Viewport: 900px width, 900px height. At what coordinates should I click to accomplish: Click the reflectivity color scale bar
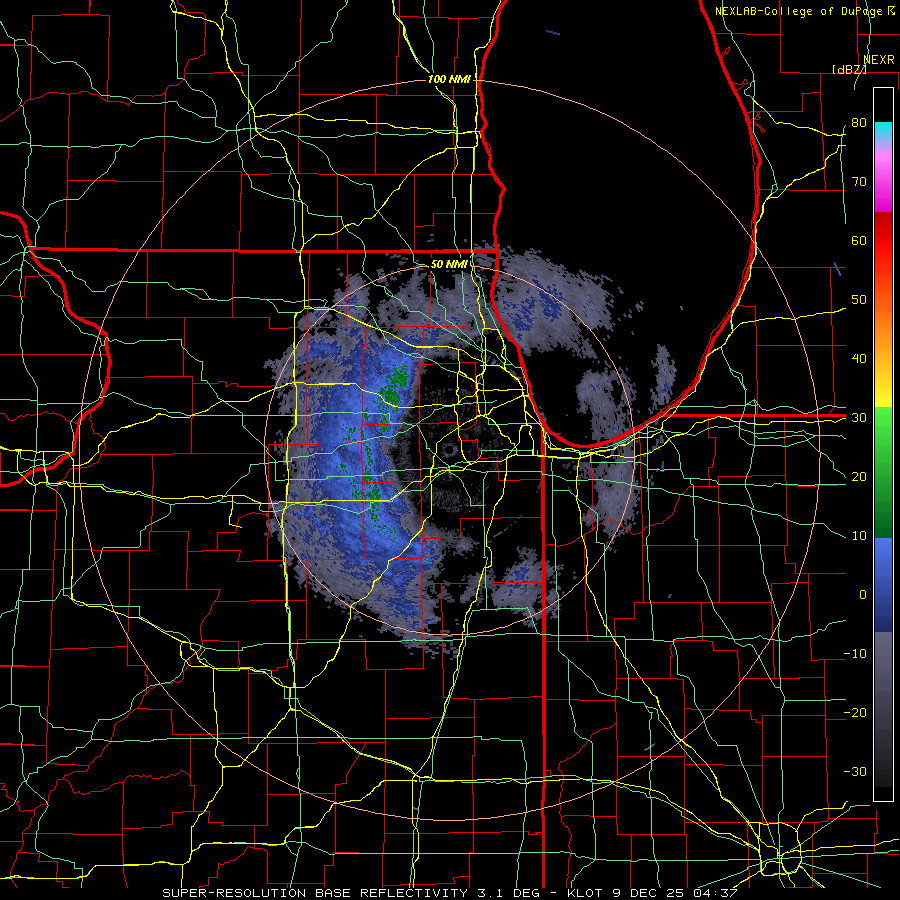883,444
